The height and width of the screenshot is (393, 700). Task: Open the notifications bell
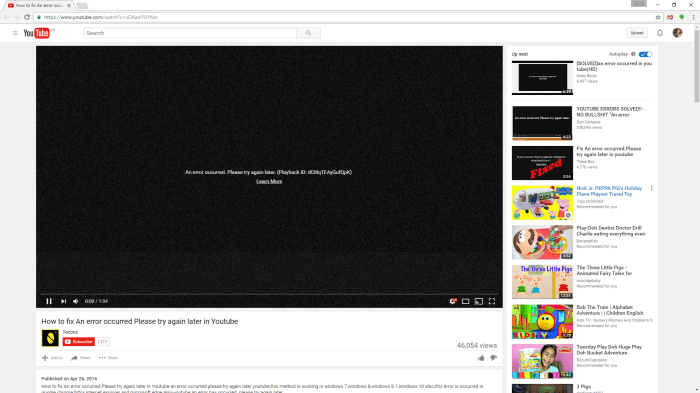(x=660, y=33)
